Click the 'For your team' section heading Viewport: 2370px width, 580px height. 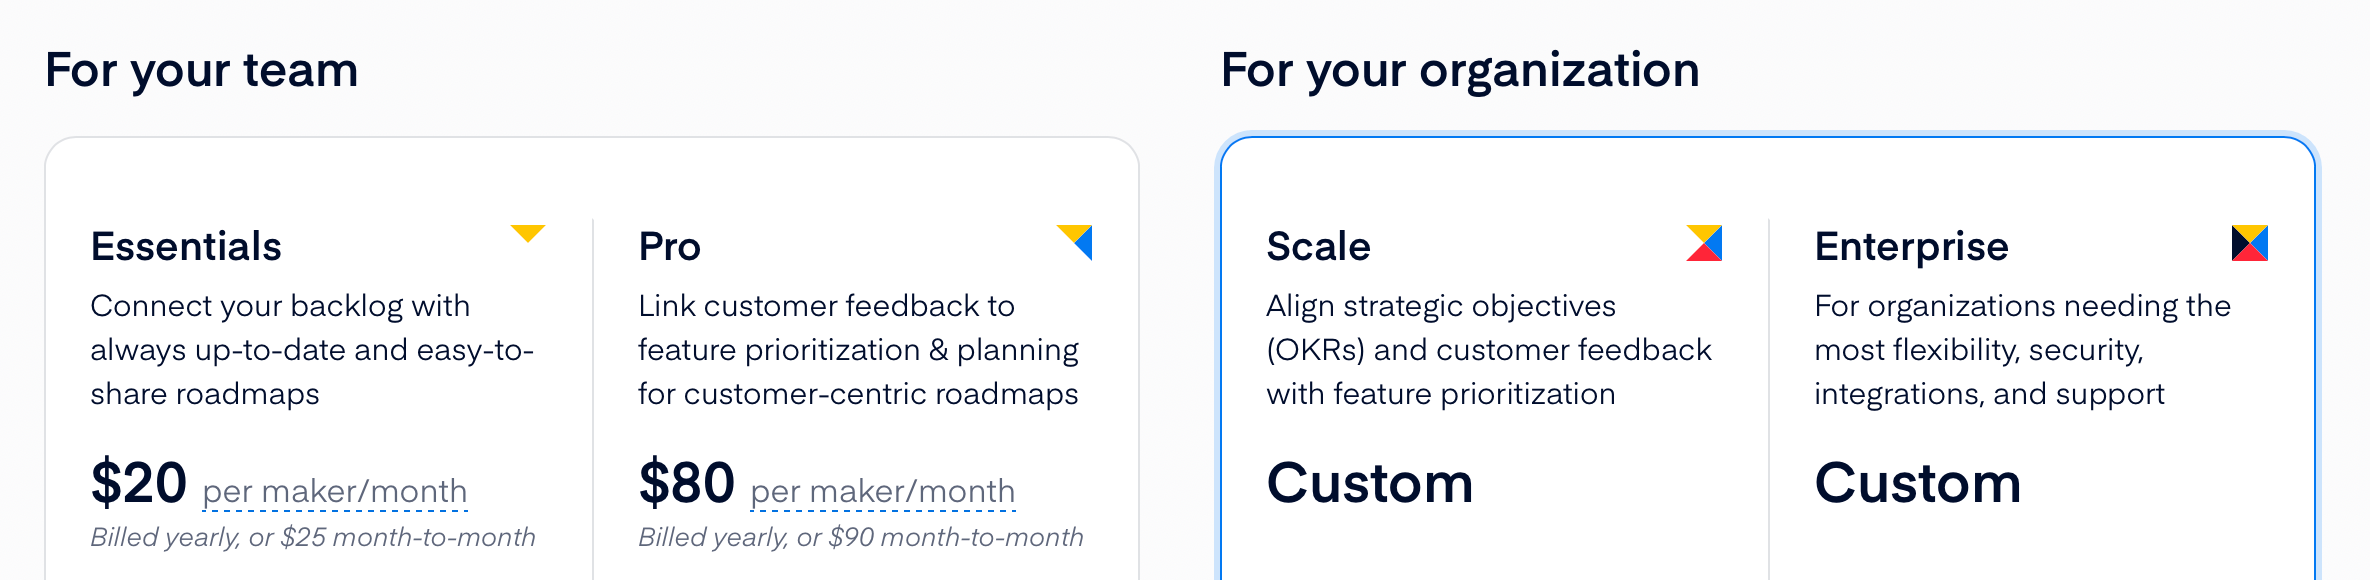[x=202, y=71]
